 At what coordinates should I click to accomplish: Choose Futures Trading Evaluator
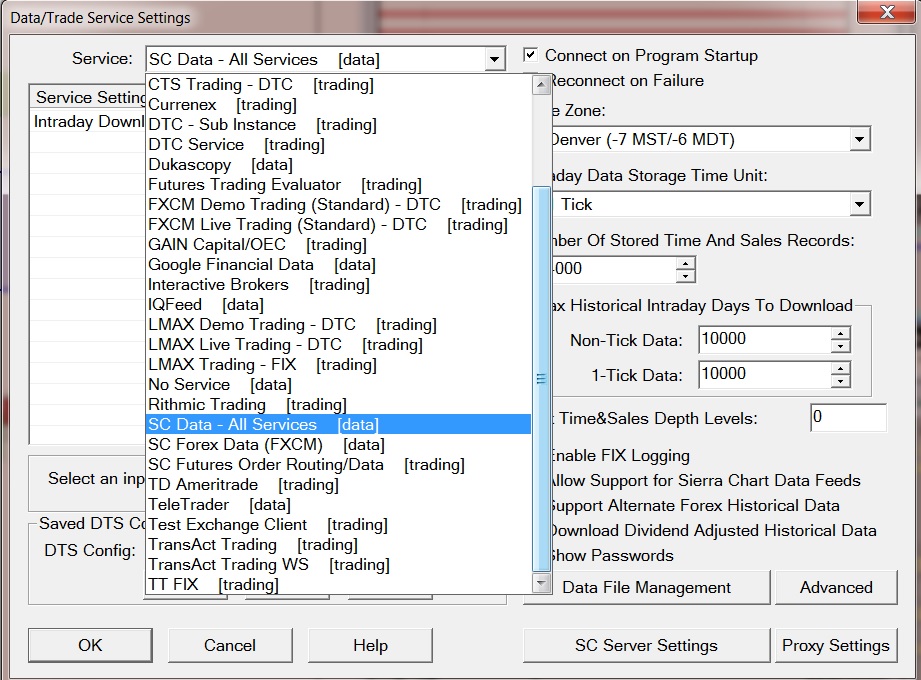tap(338, 184)
